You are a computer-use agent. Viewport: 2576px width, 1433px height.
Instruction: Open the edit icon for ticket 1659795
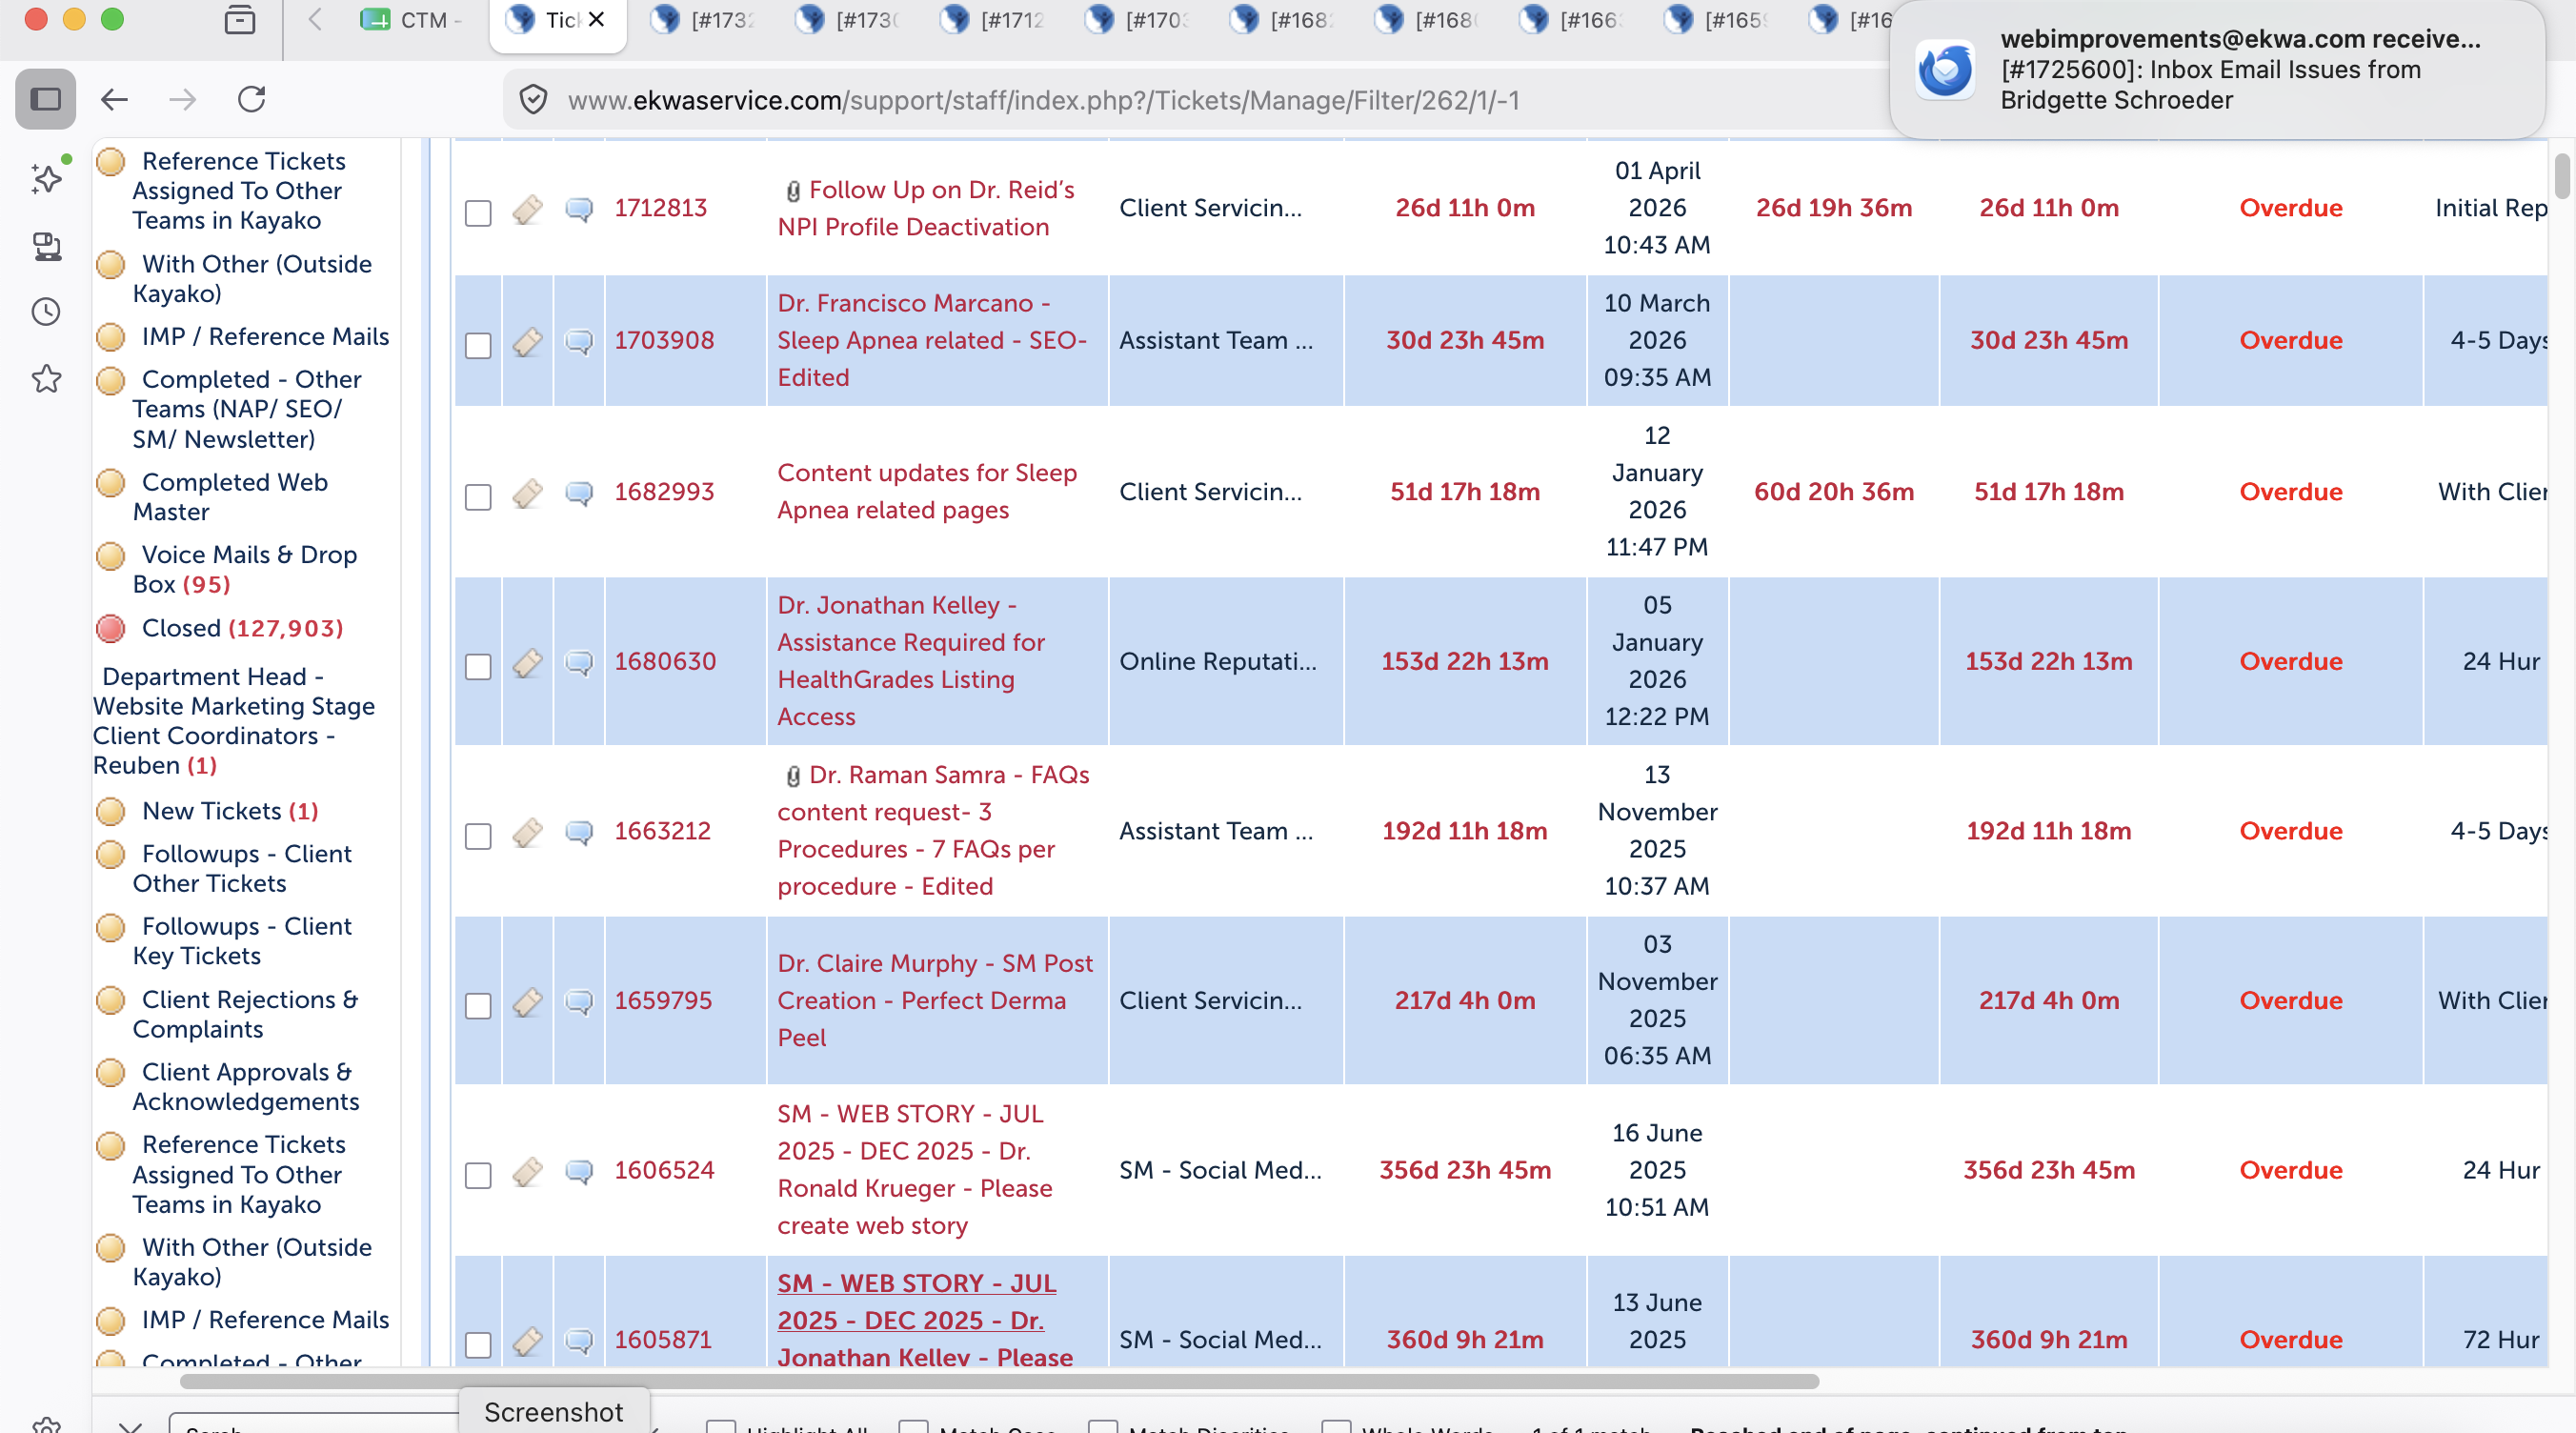click(x=528, y=1002)
